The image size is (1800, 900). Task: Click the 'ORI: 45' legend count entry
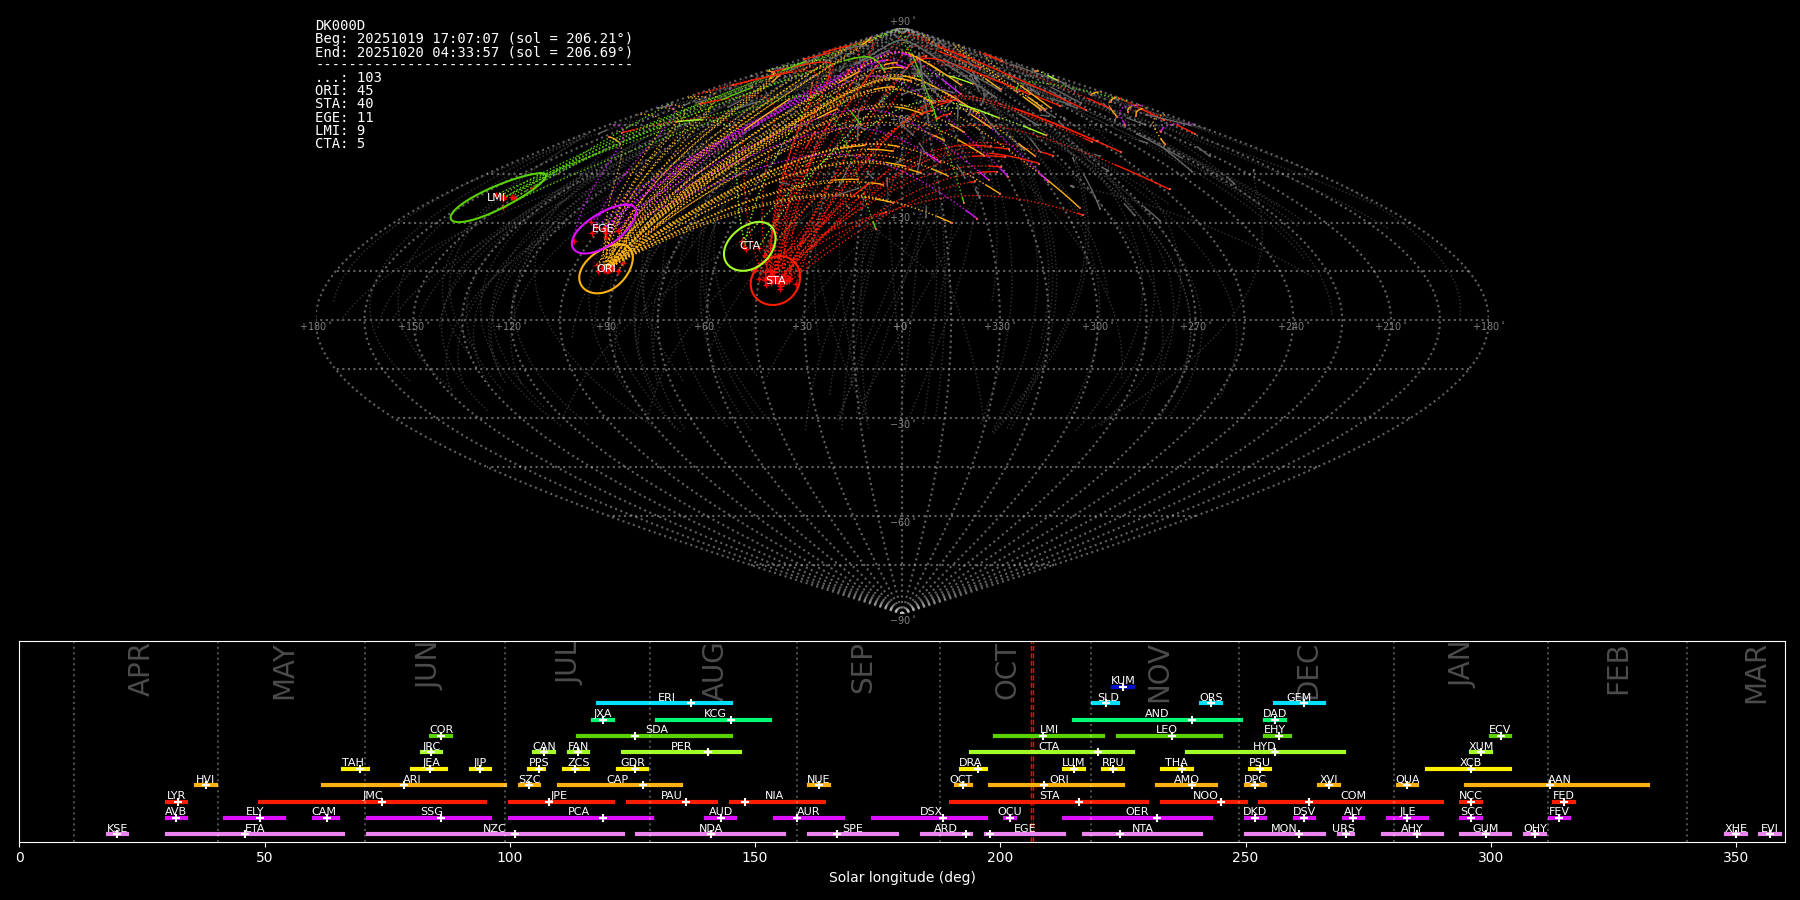click(344, 91)
